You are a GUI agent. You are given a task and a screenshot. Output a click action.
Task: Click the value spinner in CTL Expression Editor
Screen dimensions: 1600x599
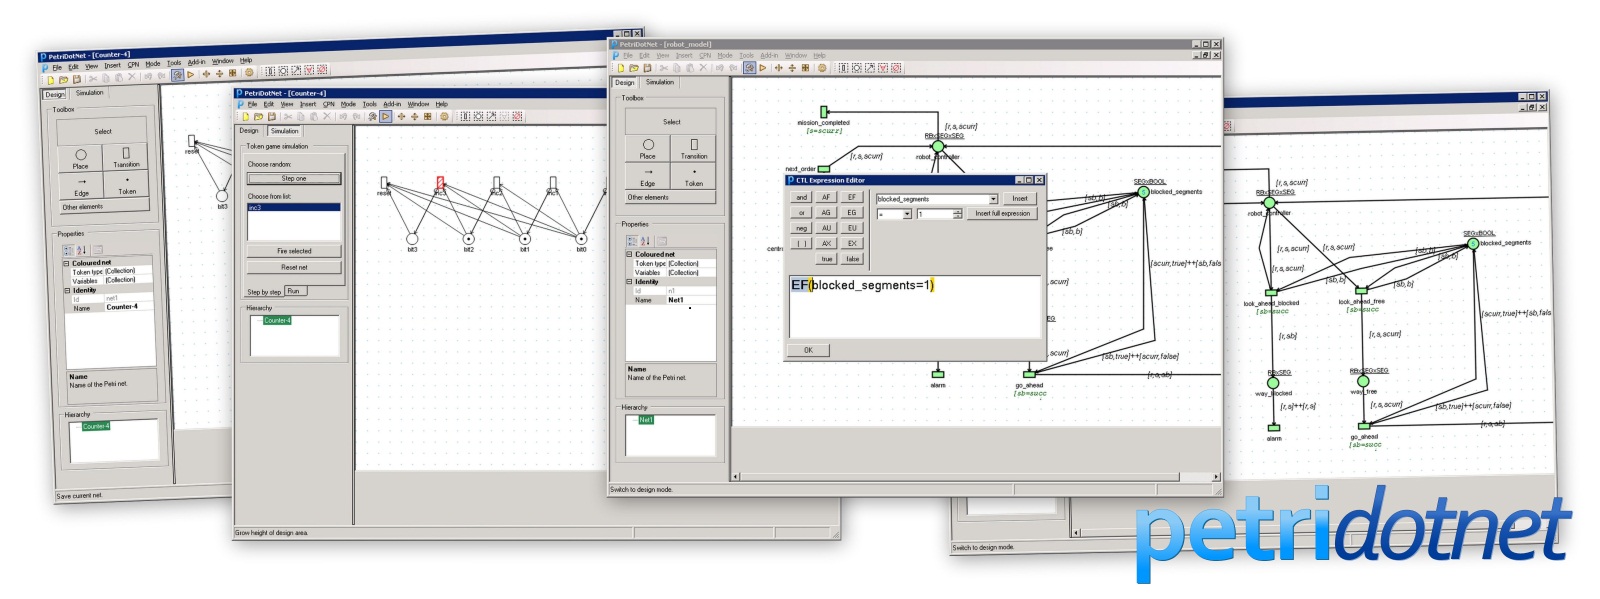pos(958,214)
